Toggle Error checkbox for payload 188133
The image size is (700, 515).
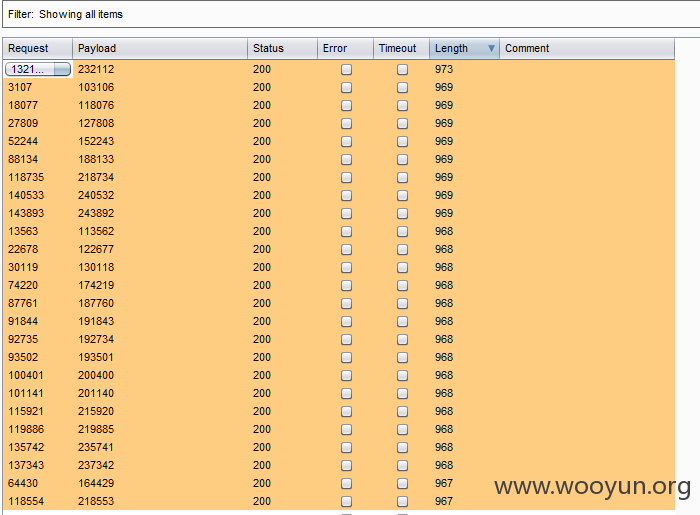(x=346, y=159)
